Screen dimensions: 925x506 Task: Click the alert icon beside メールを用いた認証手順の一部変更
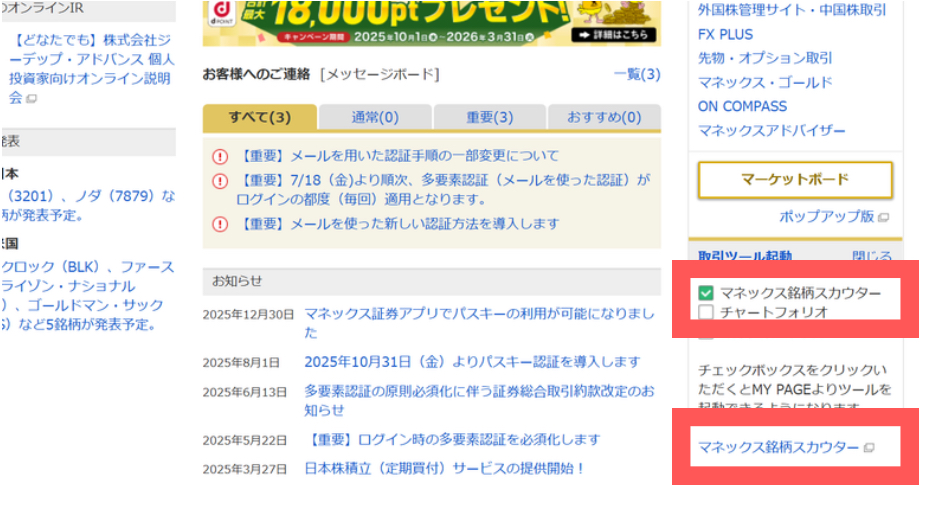[220, 156]
